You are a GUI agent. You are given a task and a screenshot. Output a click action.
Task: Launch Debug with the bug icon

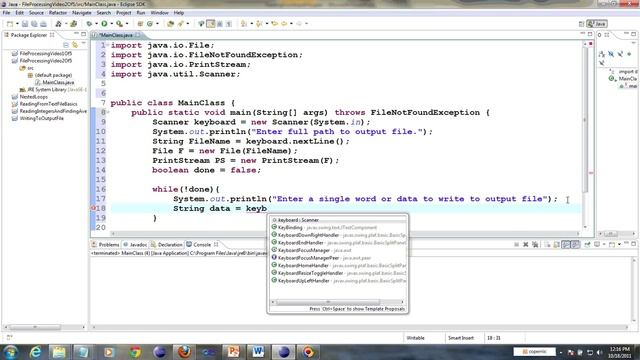[x=89, y=24]
